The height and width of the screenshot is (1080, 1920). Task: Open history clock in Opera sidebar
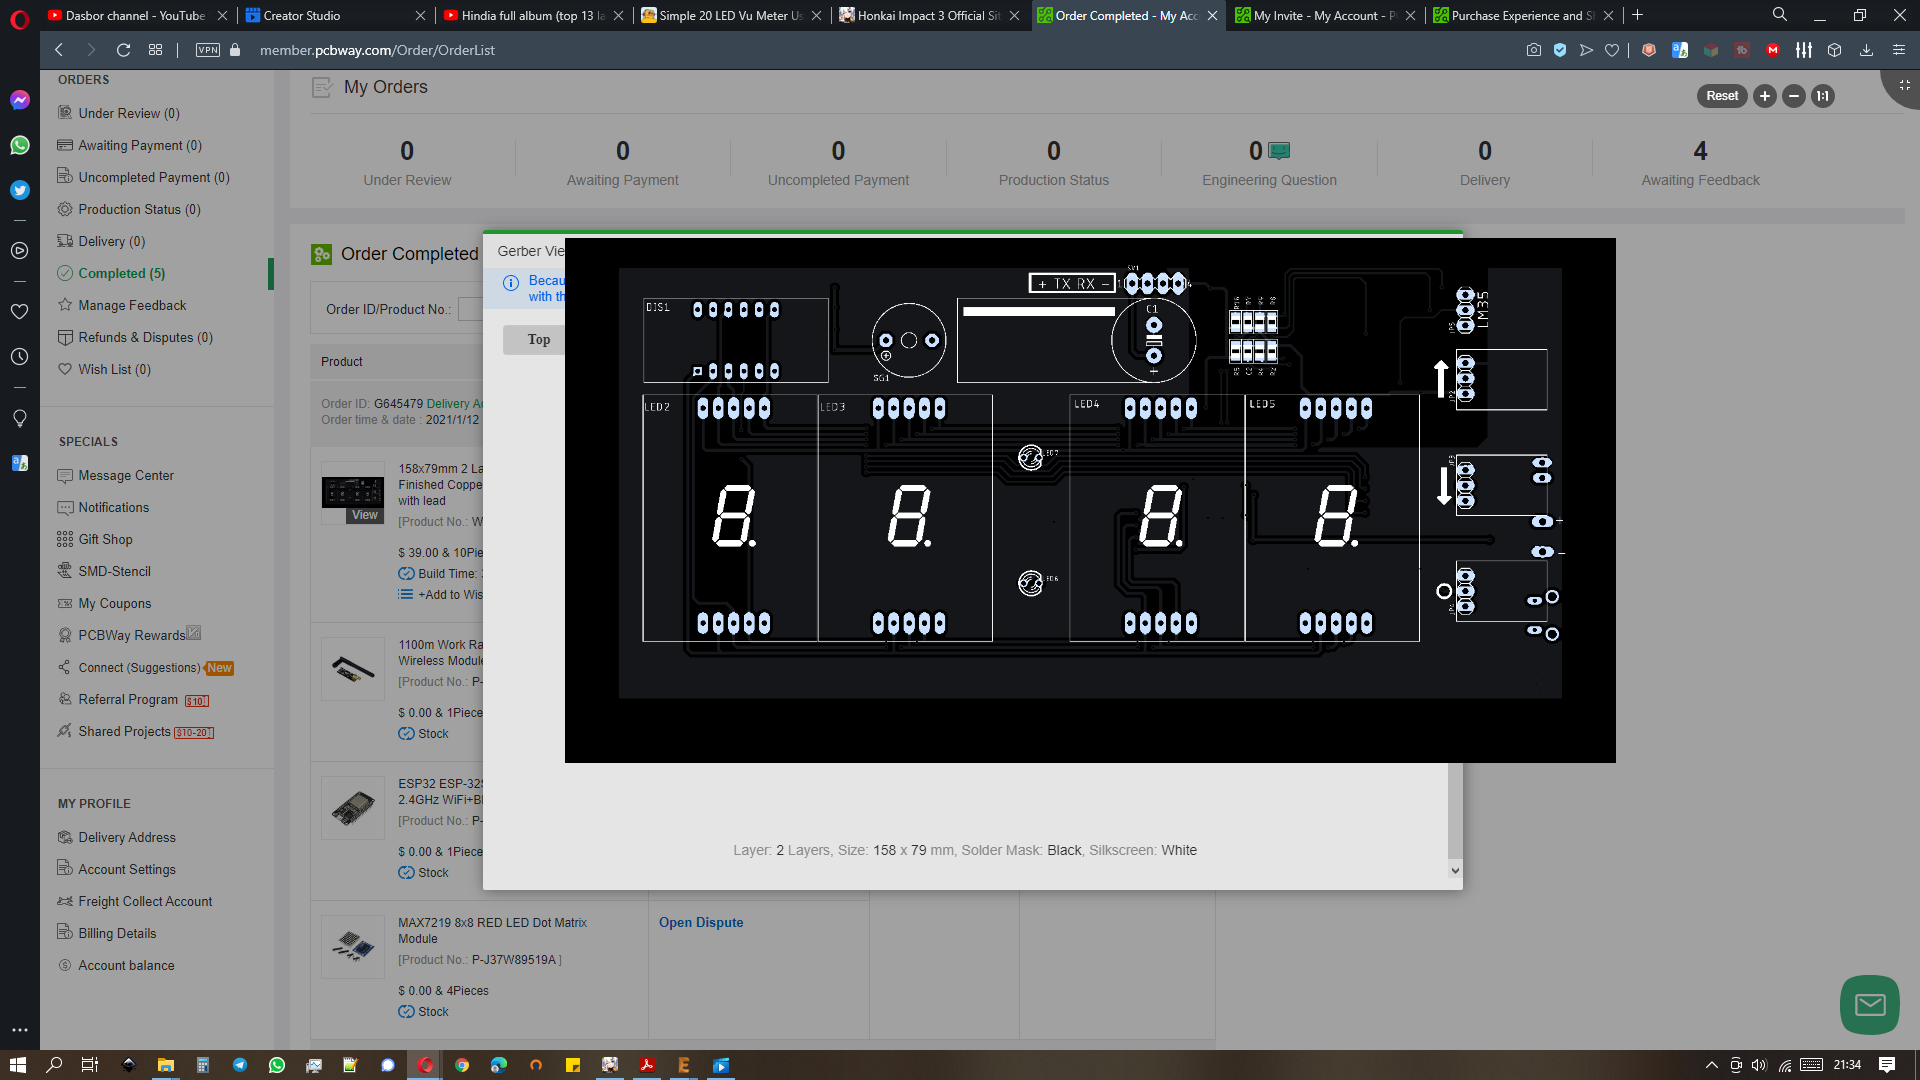point(20,357)
